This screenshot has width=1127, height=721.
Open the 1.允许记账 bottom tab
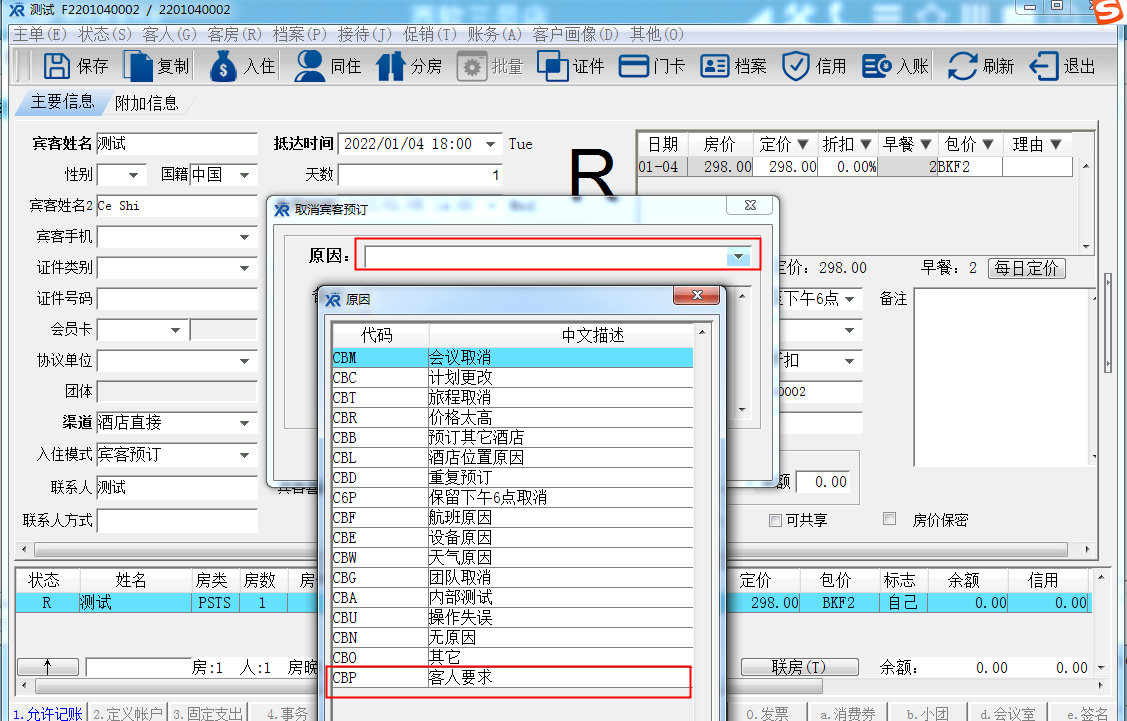coord(48,713)
